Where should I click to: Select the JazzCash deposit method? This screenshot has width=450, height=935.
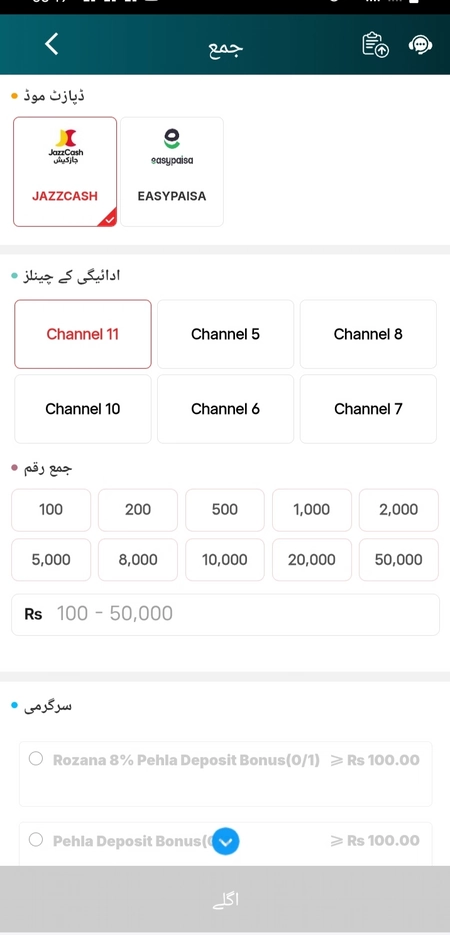pos(65,172)
